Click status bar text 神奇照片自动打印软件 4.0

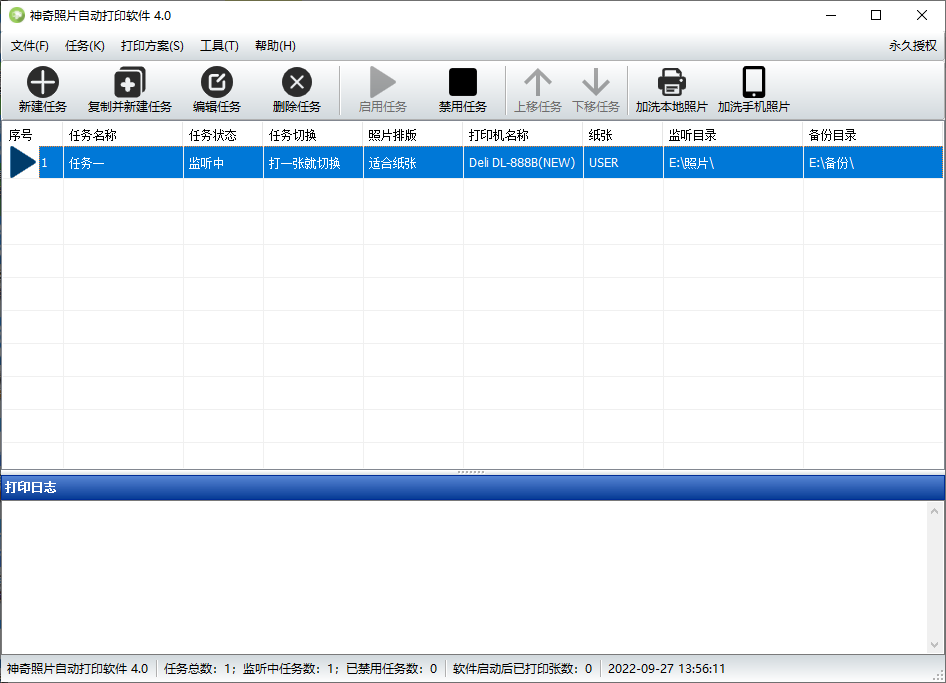click(x=77, y=669)
